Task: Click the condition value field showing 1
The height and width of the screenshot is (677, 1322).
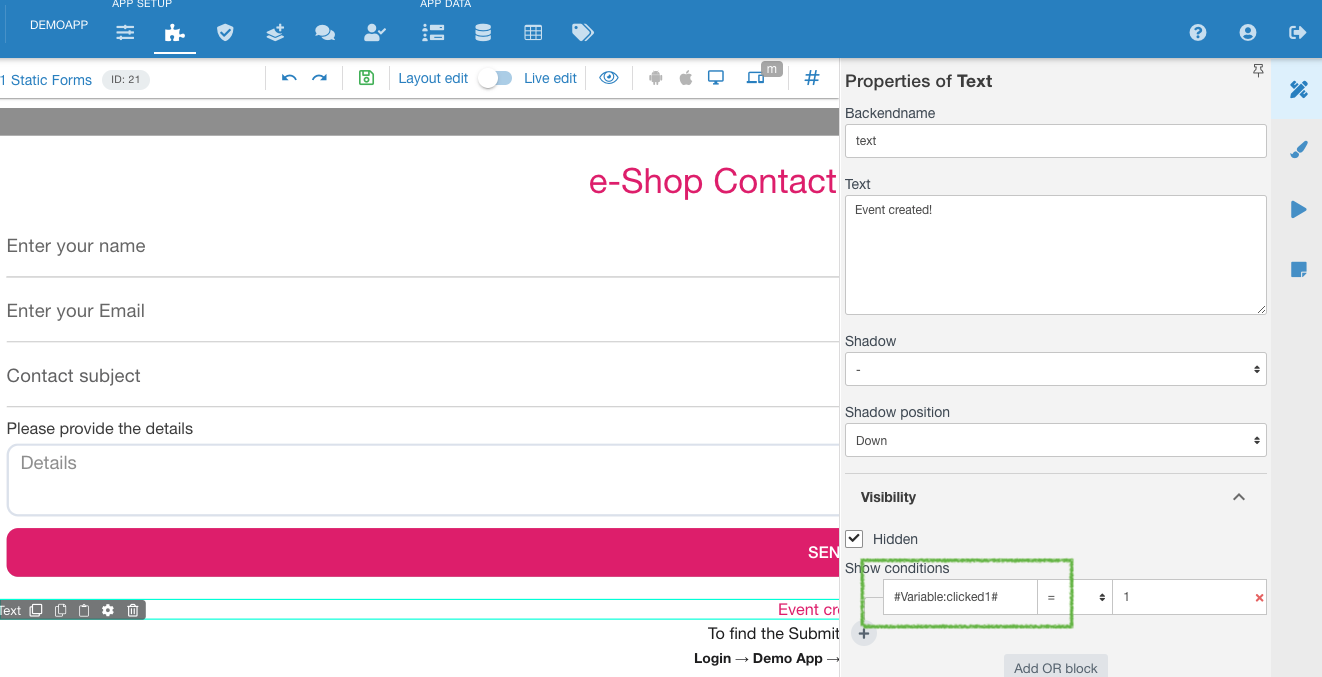Action: (1182, 597)
